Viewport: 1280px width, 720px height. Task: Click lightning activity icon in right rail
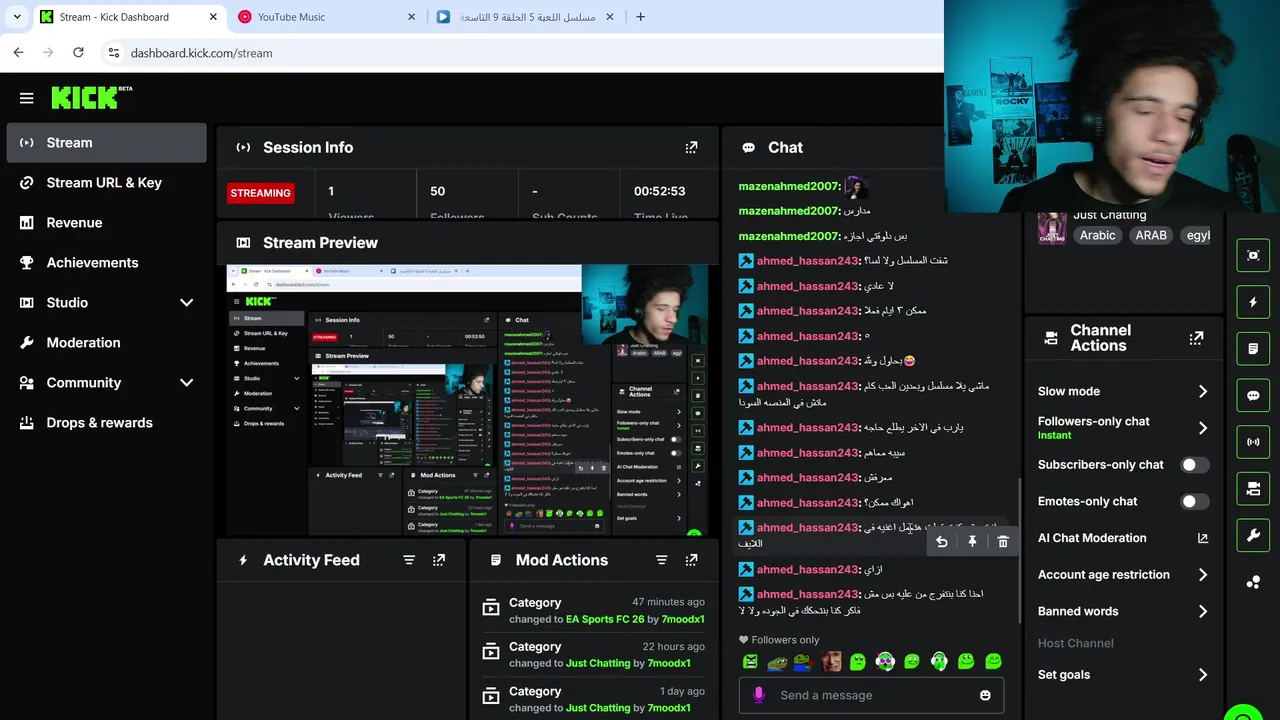[x=1253, y=302]
